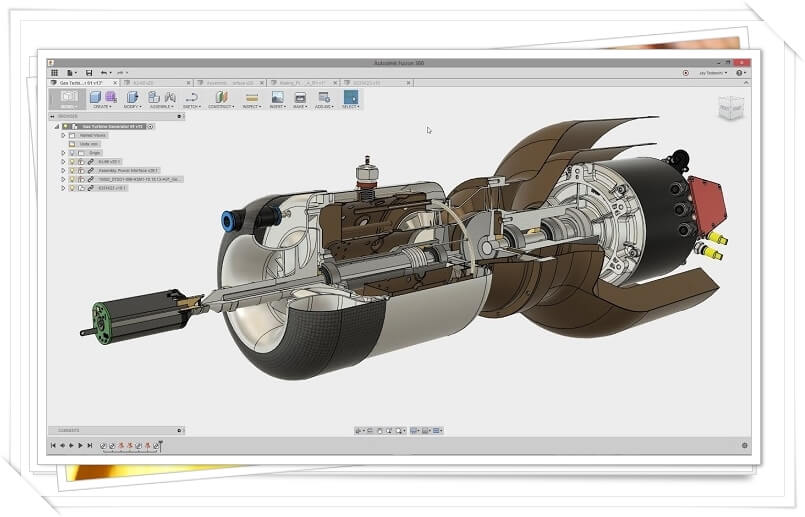The height and width of the screenshot is (517, 805).
Task: Open the Data Panel grid icon
Action: click(54, 72)
